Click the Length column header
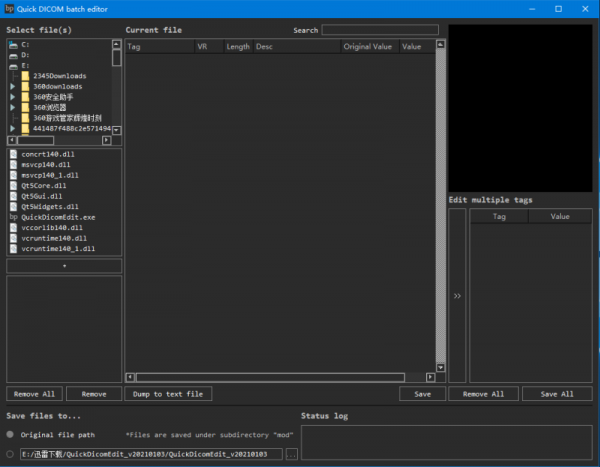The image size is (600, 467). pyautogui.click(x=238, y=47)
